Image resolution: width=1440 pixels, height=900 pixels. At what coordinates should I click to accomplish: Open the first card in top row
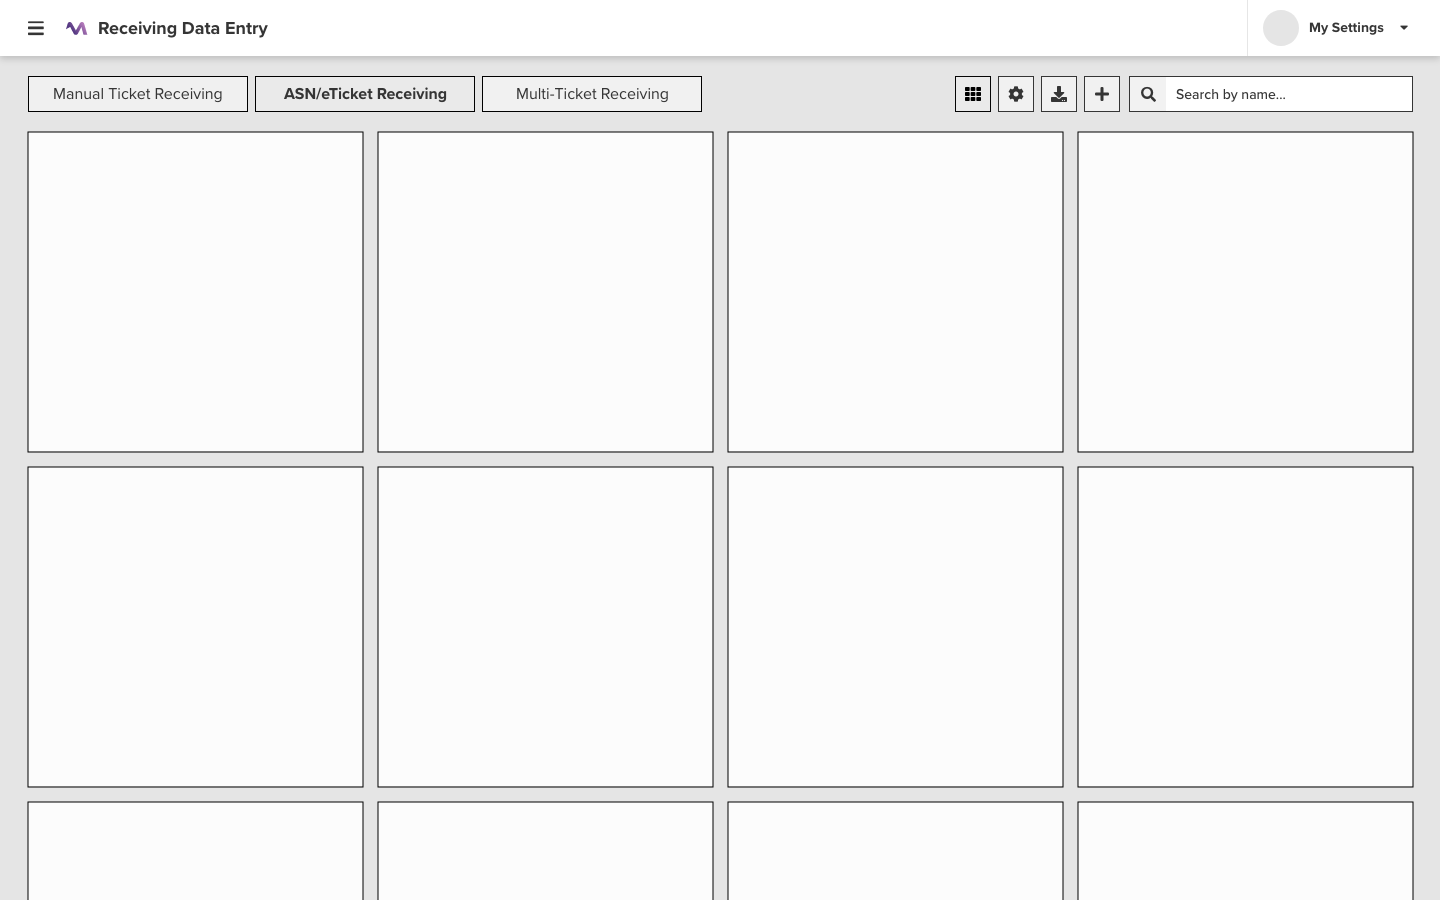195,292
